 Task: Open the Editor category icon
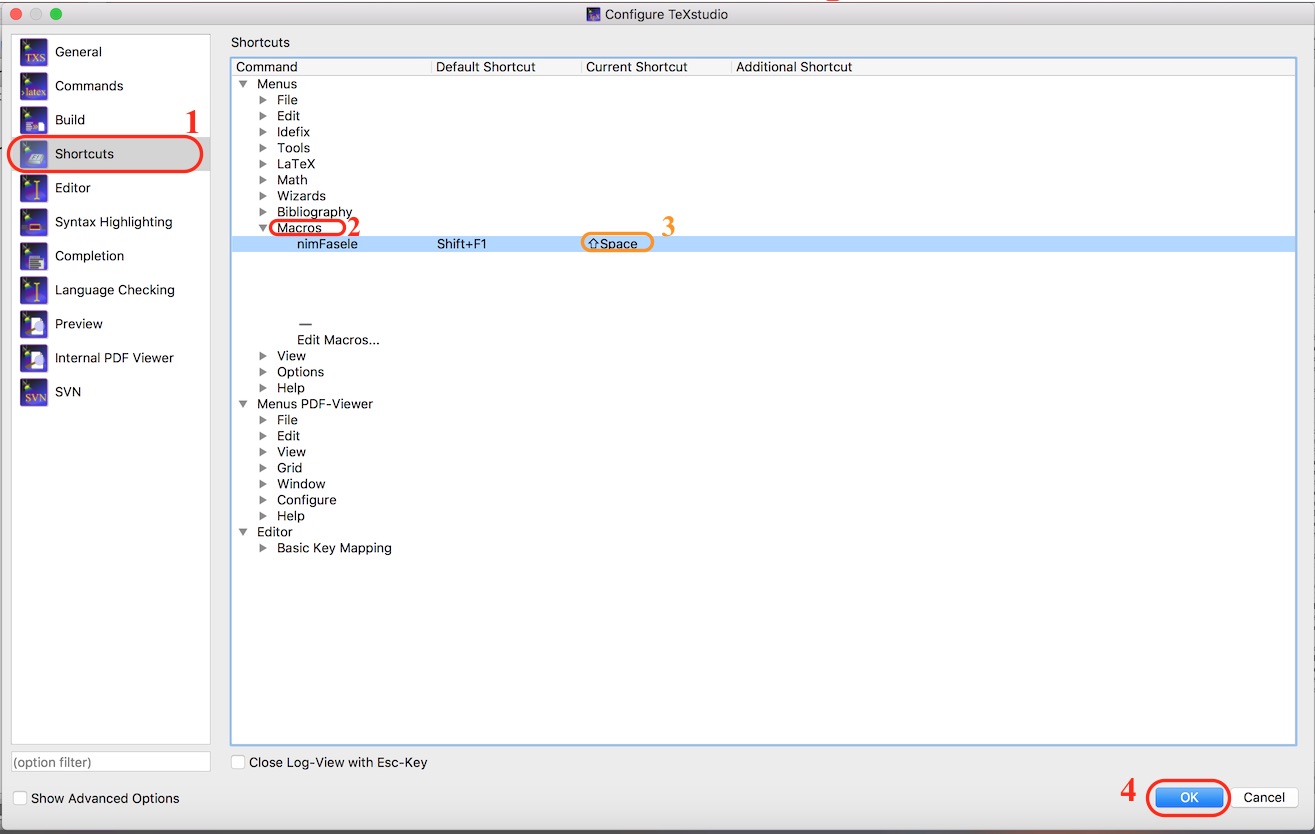(x=34, y=188)
